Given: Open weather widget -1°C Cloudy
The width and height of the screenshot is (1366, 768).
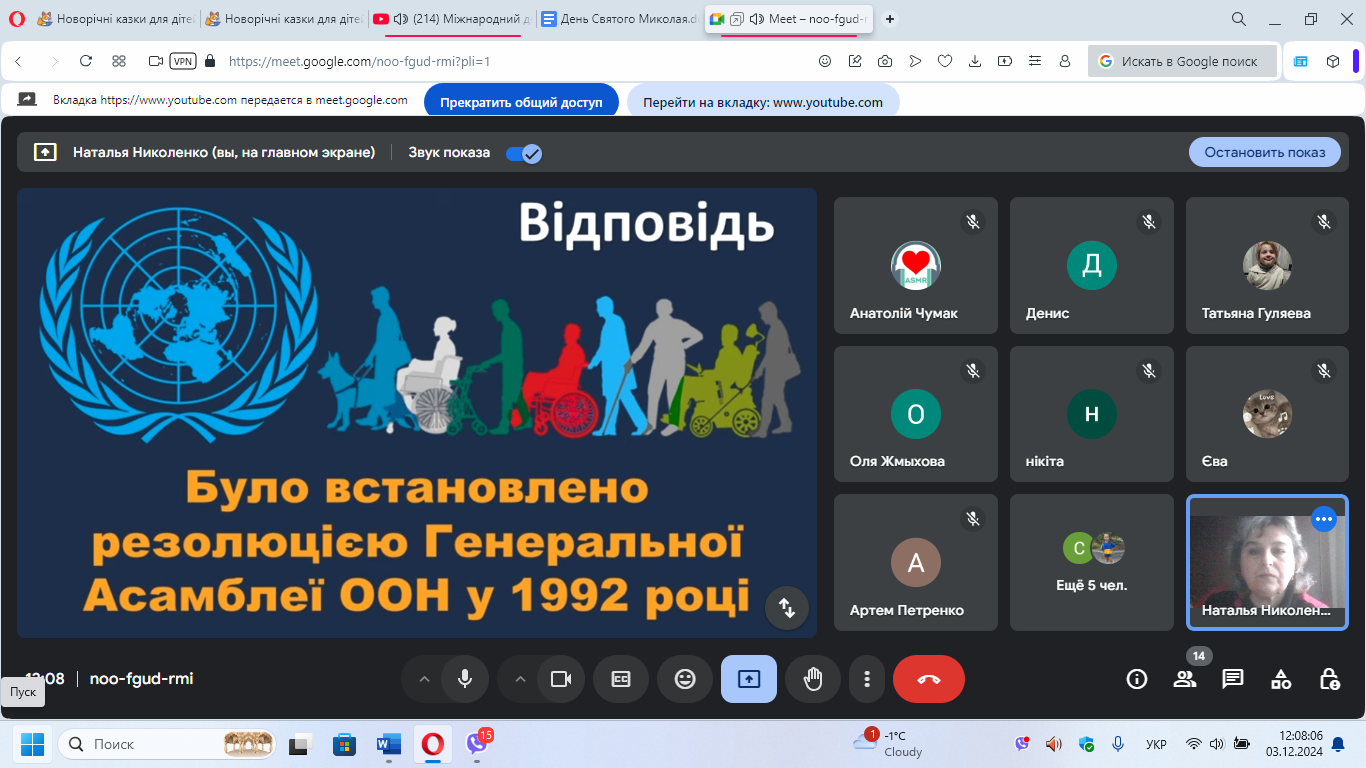Looking at the screenshot, I should 888,744.
